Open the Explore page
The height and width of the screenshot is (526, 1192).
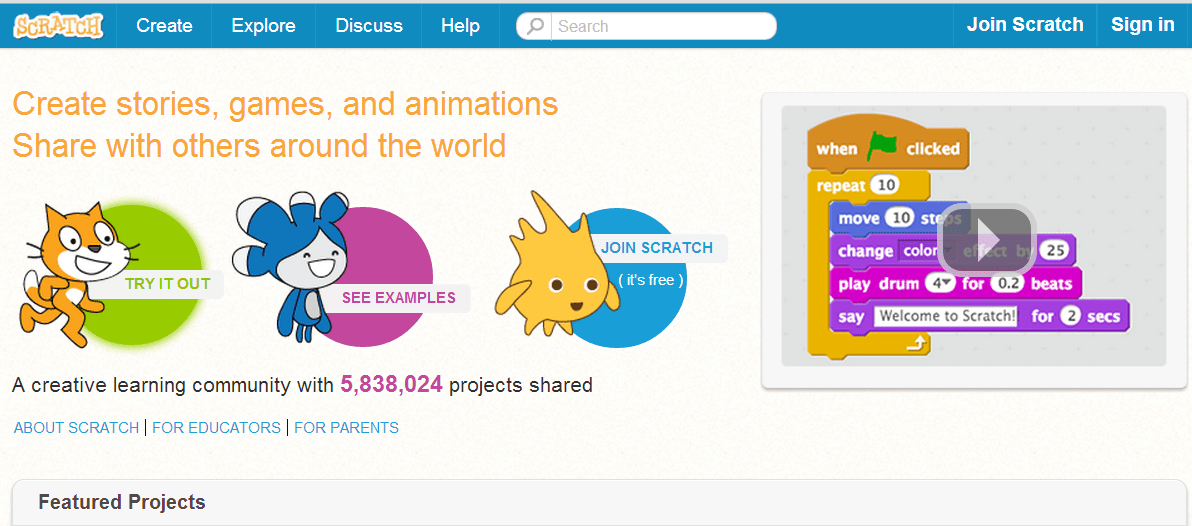tap(264, 26)
